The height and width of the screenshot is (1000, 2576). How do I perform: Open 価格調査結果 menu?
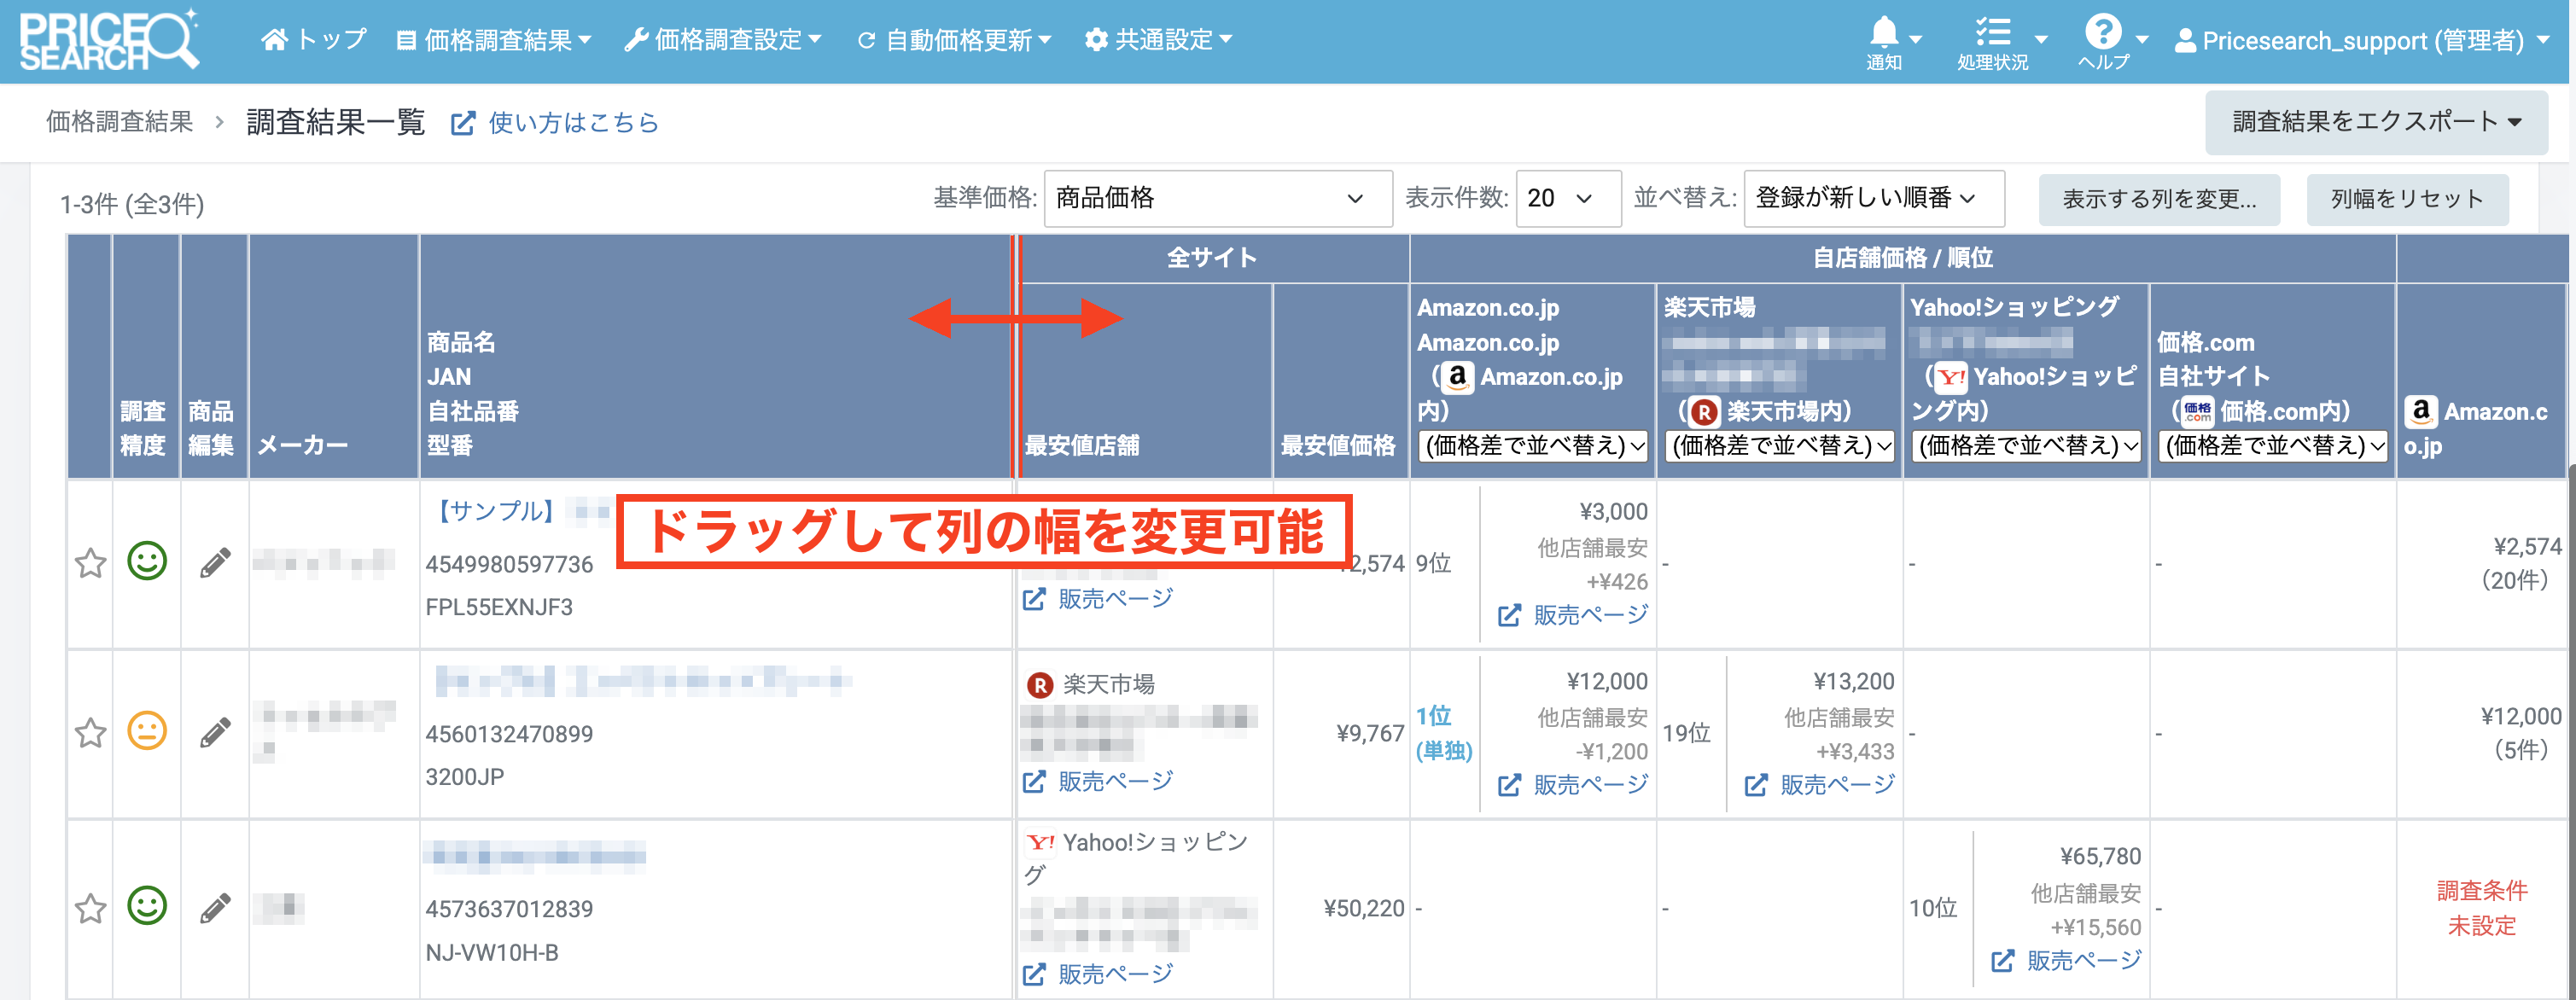(495, 40)
